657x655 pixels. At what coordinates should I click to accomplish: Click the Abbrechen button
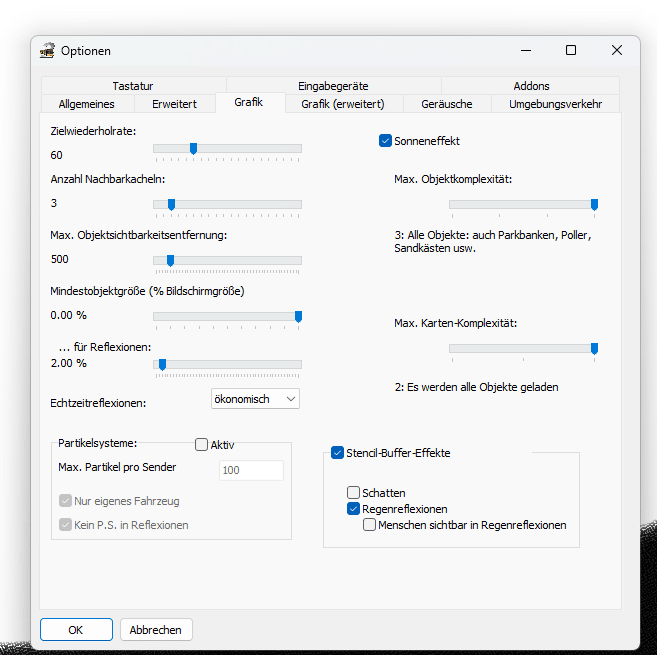pos(156,630)
